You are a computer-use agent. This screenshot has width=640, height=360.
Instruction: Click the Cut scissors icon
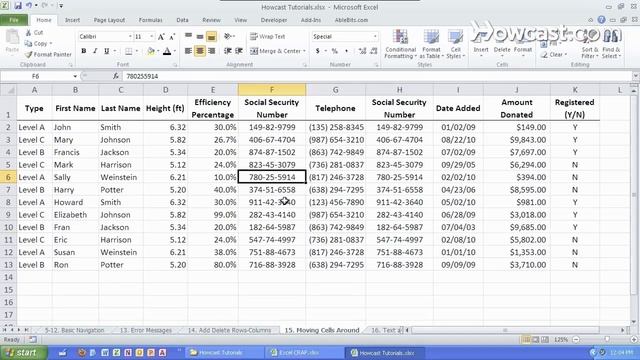[x=28, y=33]
